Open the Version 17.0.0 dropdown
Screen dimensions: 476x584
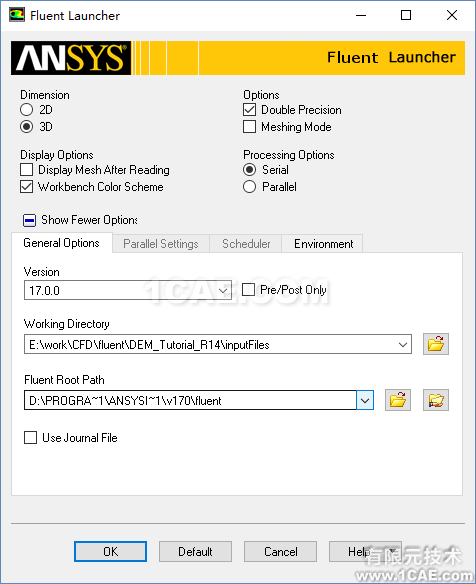click(223, 290)
